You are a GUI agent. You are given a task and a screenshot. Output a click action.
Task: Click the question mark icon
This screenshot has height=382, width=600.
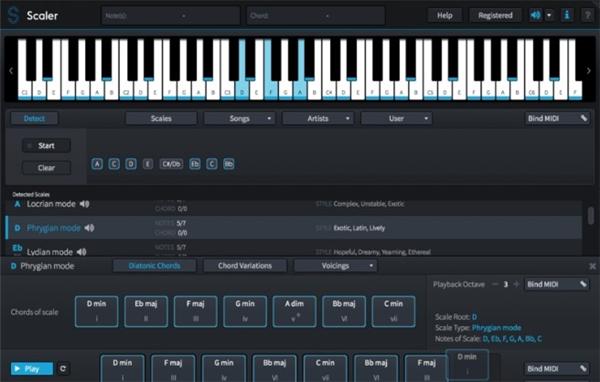[587, 15]
